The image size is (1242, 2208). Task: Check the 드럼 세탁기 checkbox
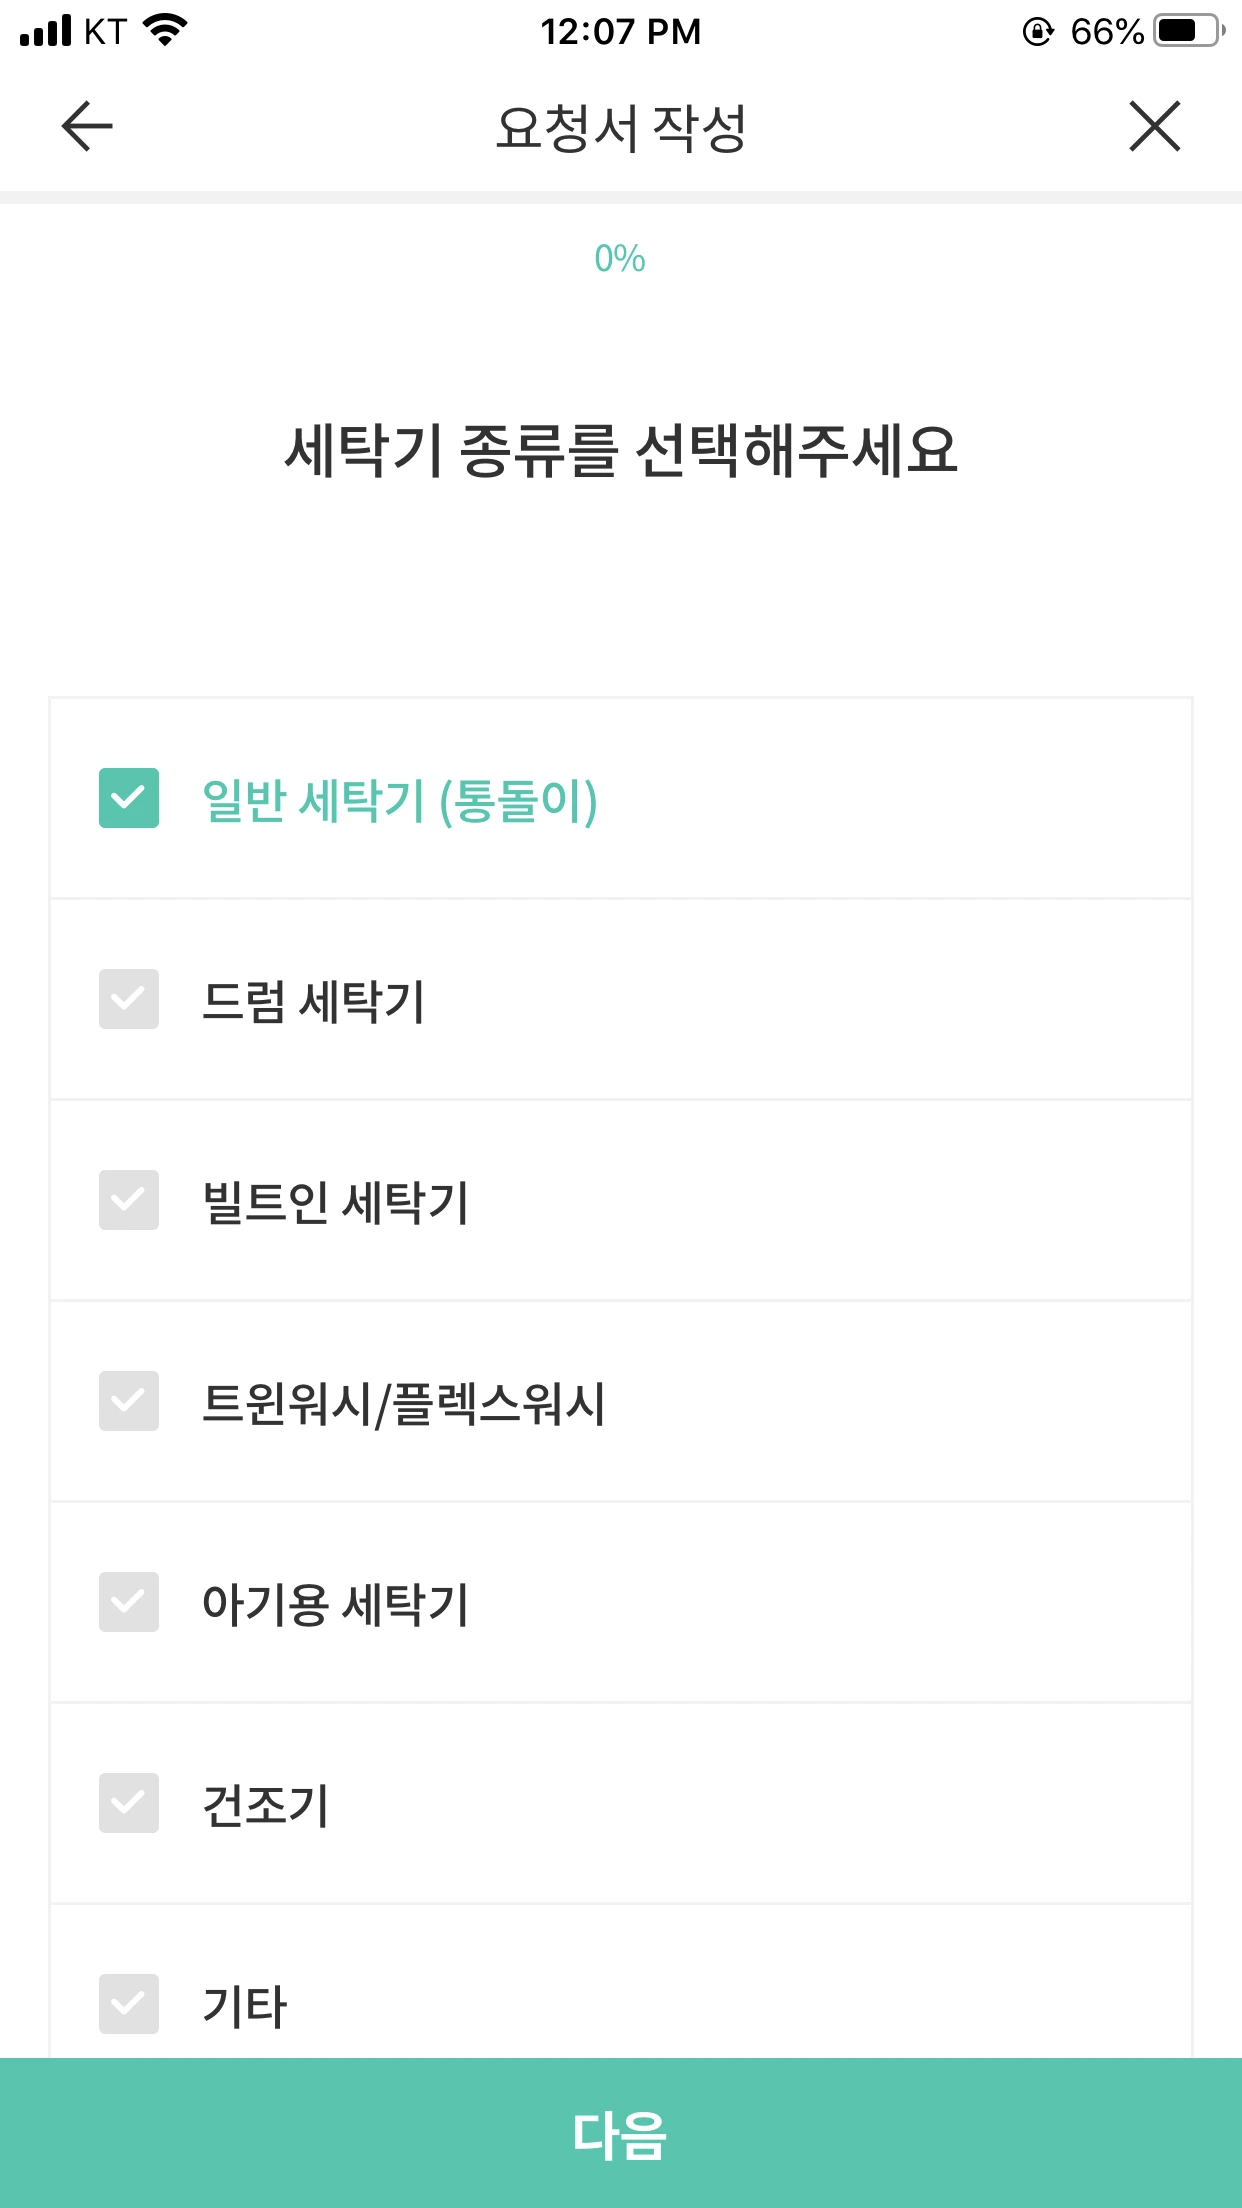pos(129,999)
